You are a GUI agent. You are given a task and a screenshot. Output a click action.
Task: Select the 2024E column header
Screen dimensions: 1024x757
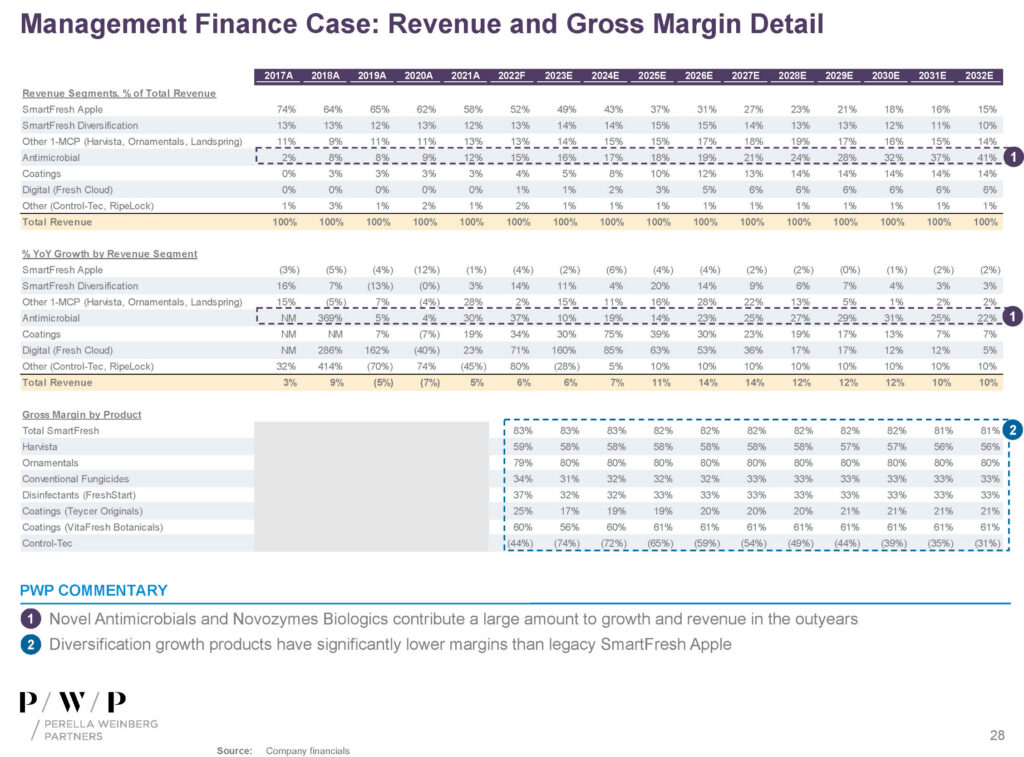point(605,76)
